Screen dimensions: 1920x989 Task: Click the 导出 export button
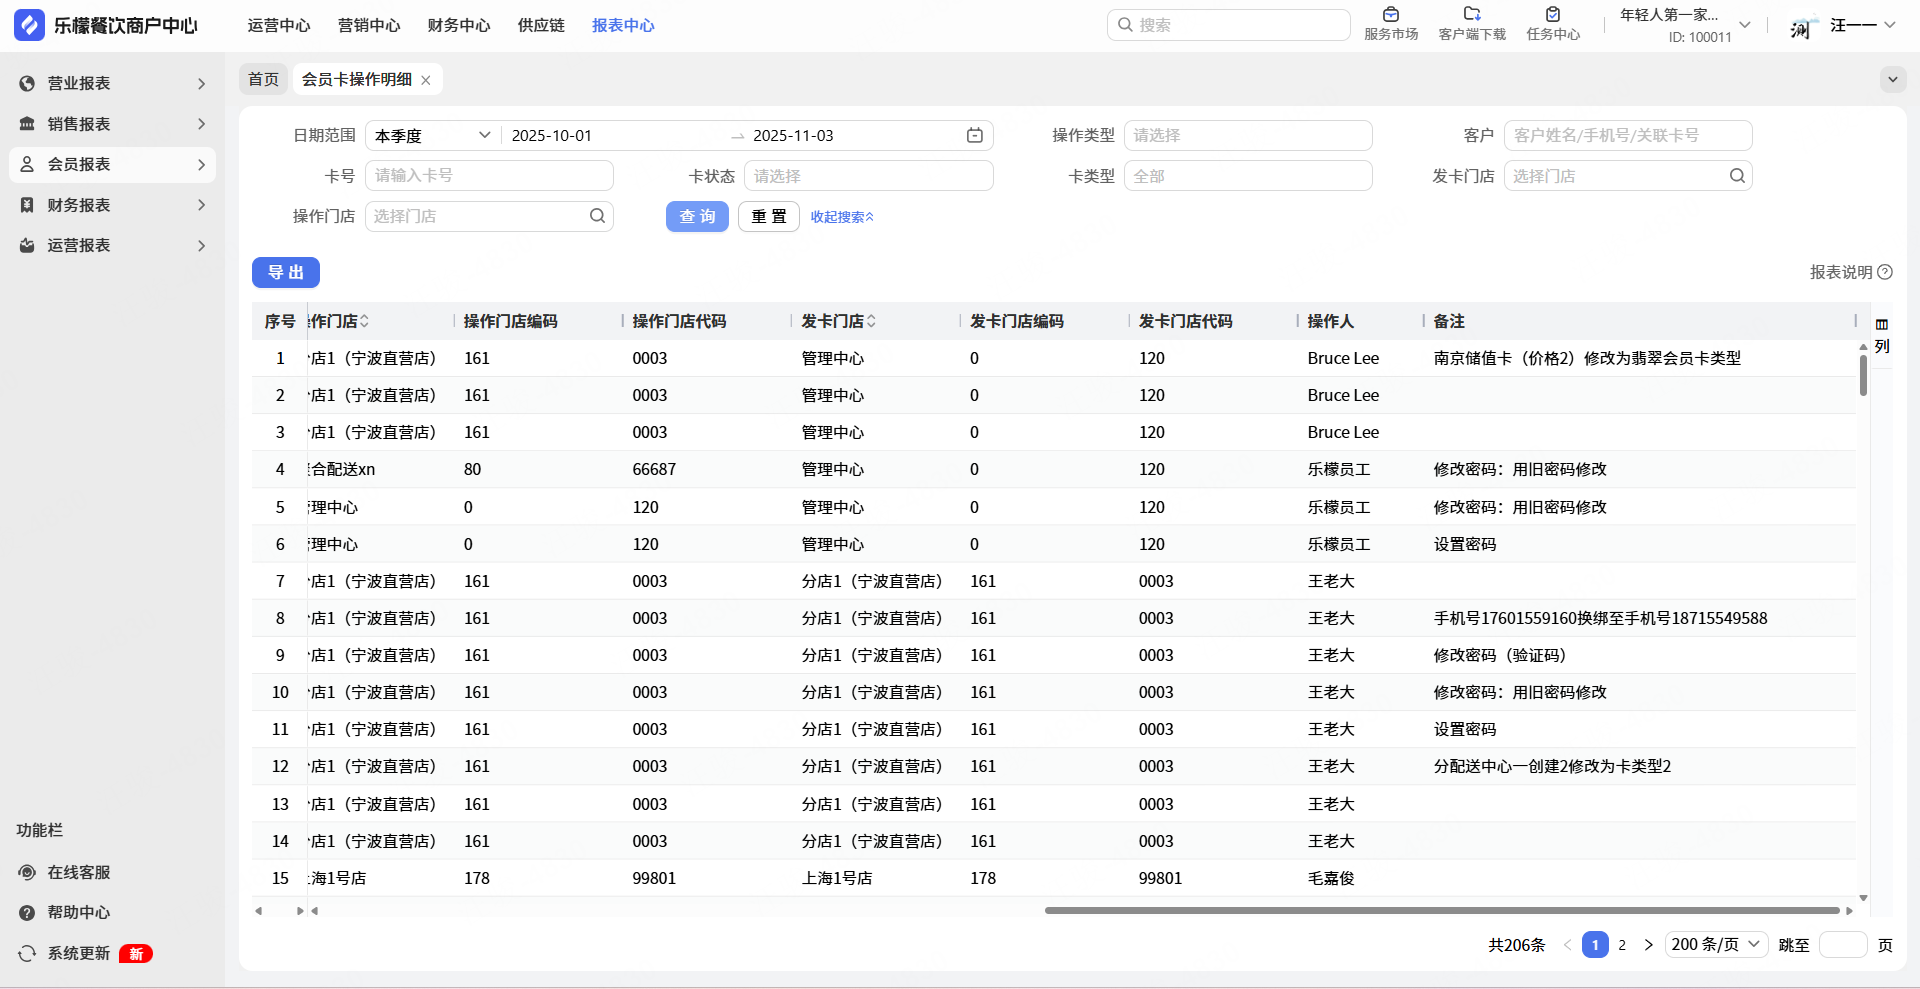[x=285, y=272]
